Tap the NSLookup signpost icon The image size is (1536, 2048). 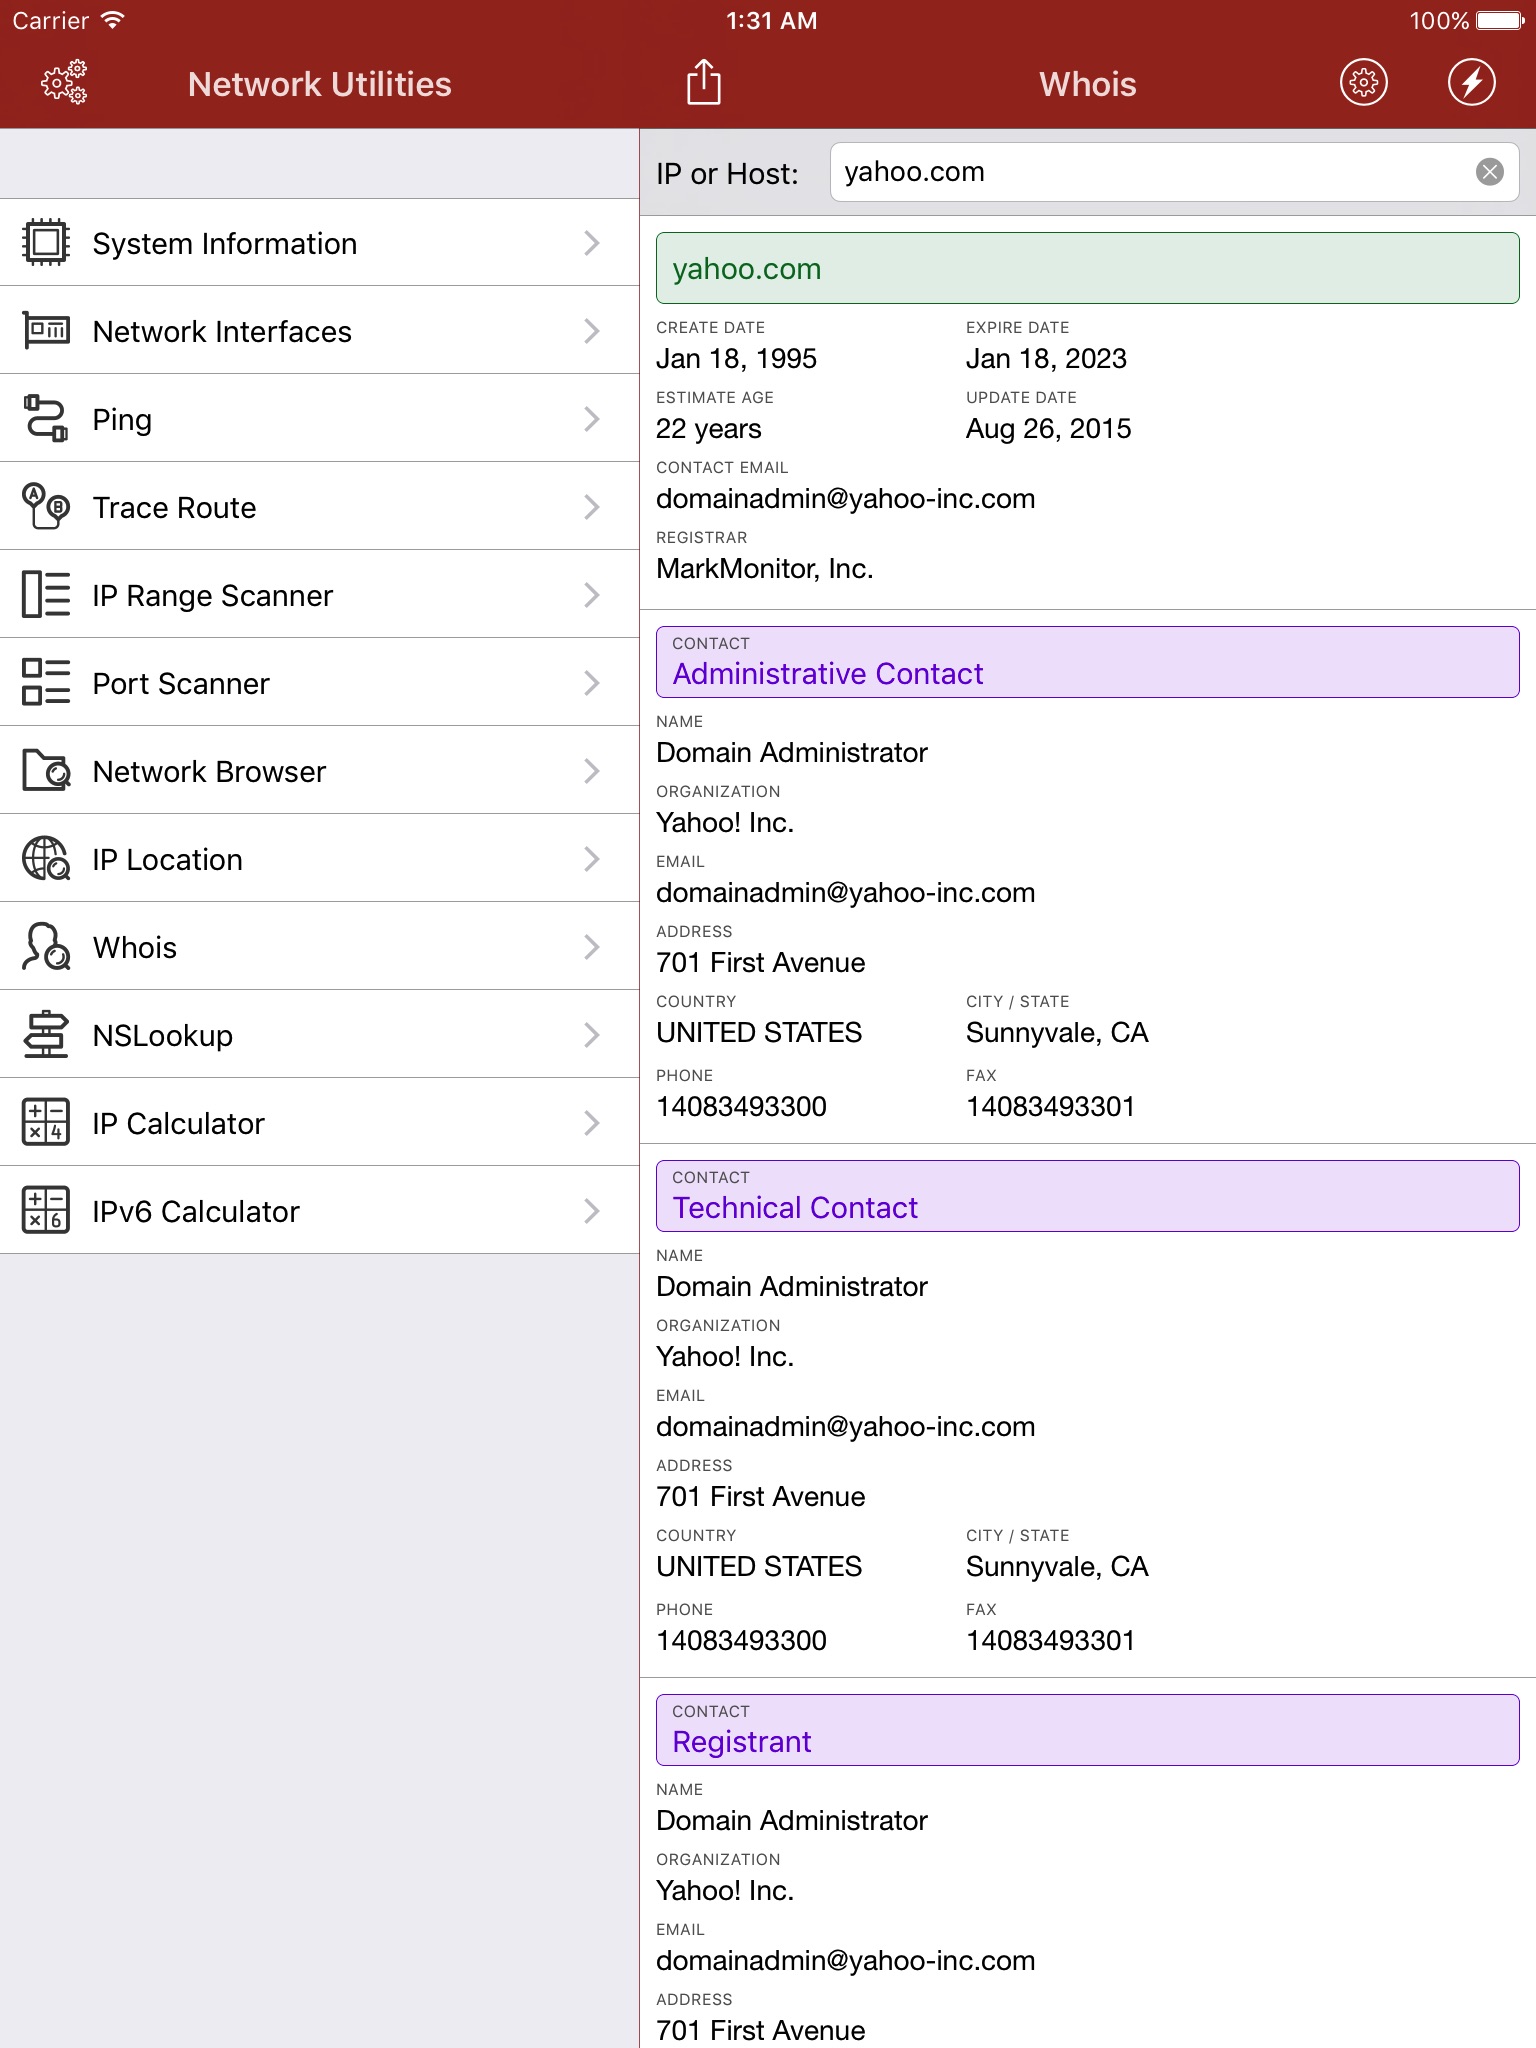[45, 1034]
